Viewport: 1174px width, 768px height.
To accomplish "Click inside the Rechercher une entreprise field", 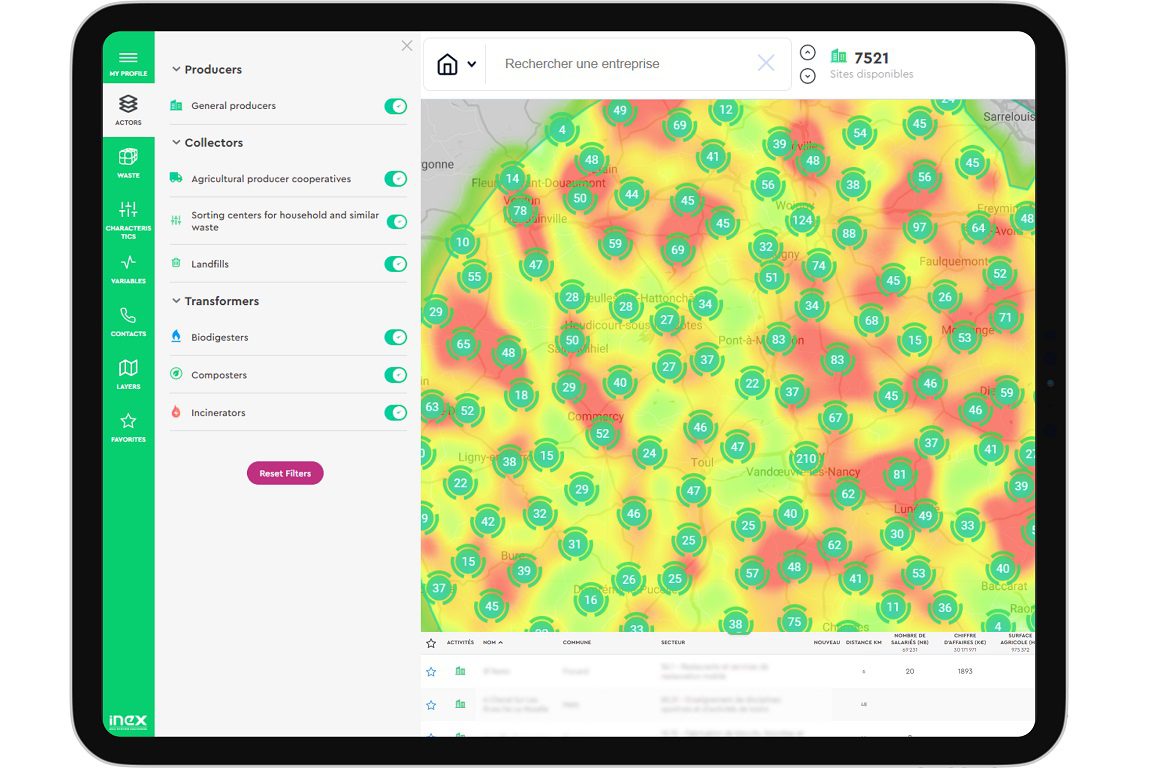I will click(620, 63).
